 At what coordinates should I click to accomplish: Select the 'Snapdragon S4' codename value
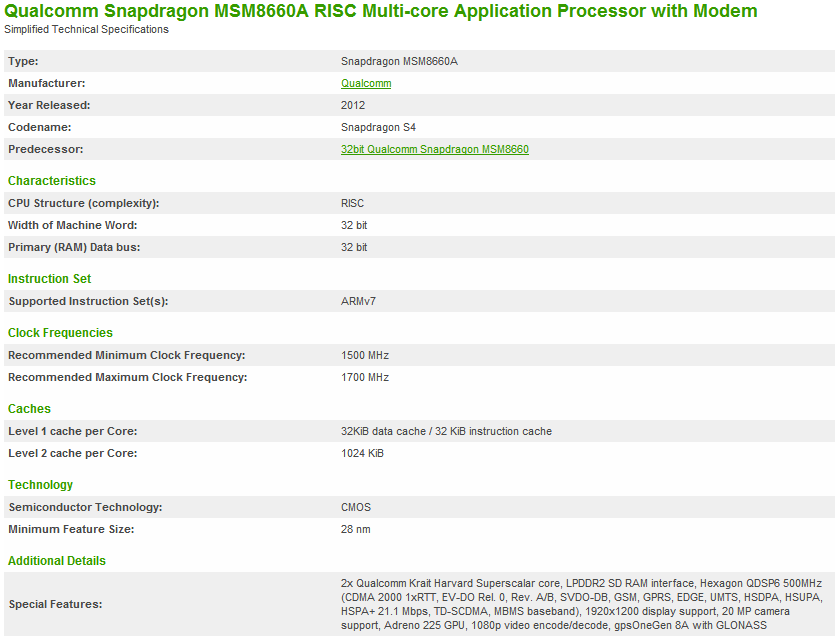(x=378, y=127)
